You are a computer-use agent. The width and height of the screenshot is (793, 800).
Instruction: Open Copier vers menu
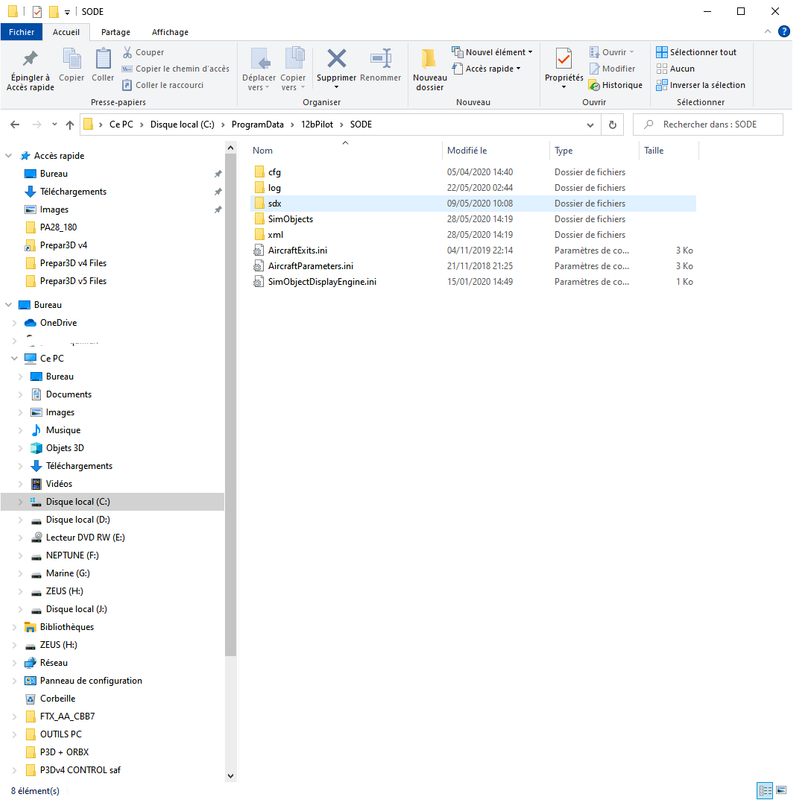pyautogui.click(x=293, y=70)
